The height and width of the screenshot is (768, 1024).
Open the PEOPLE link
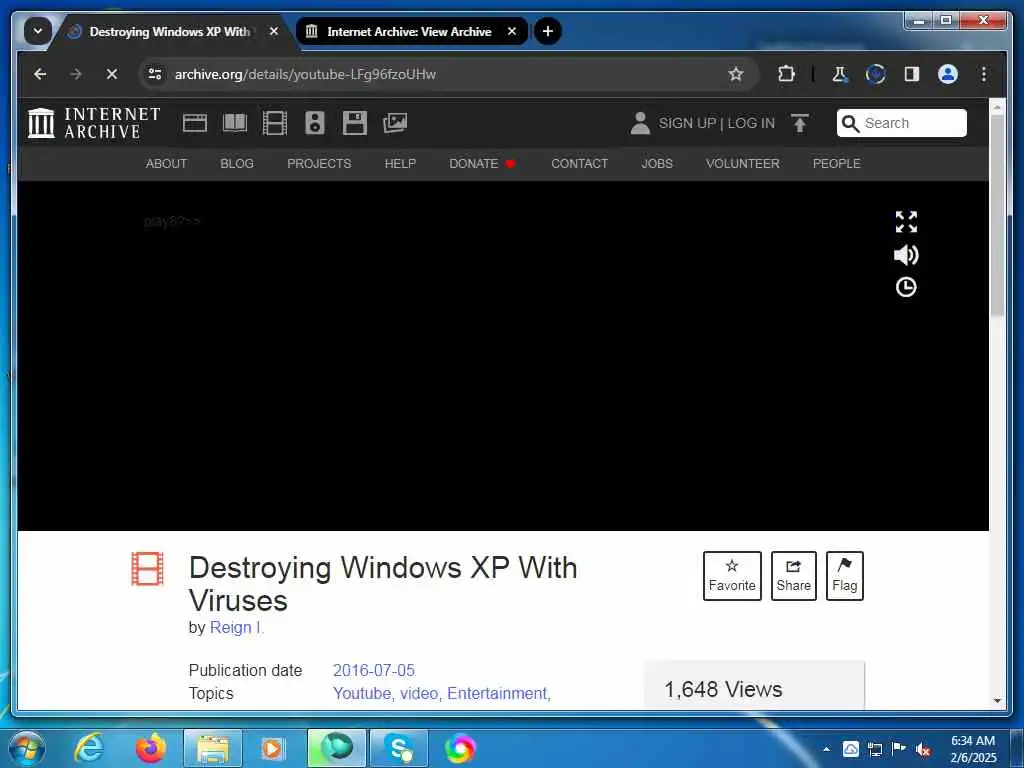(837, 163)
